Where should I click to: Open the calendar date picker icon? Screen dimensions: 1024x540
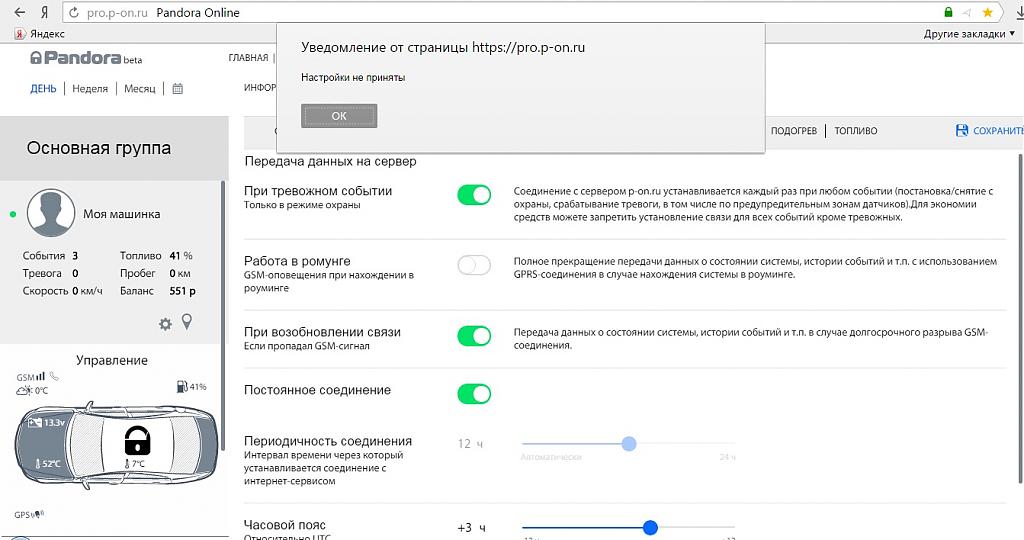pyautogui.click(x=178, y=89)
